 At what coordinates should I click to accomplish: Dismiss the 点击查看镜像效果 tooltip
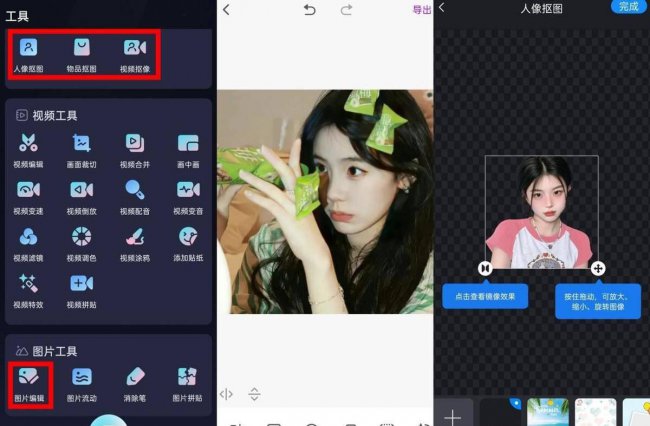click(x=485, y=296)
